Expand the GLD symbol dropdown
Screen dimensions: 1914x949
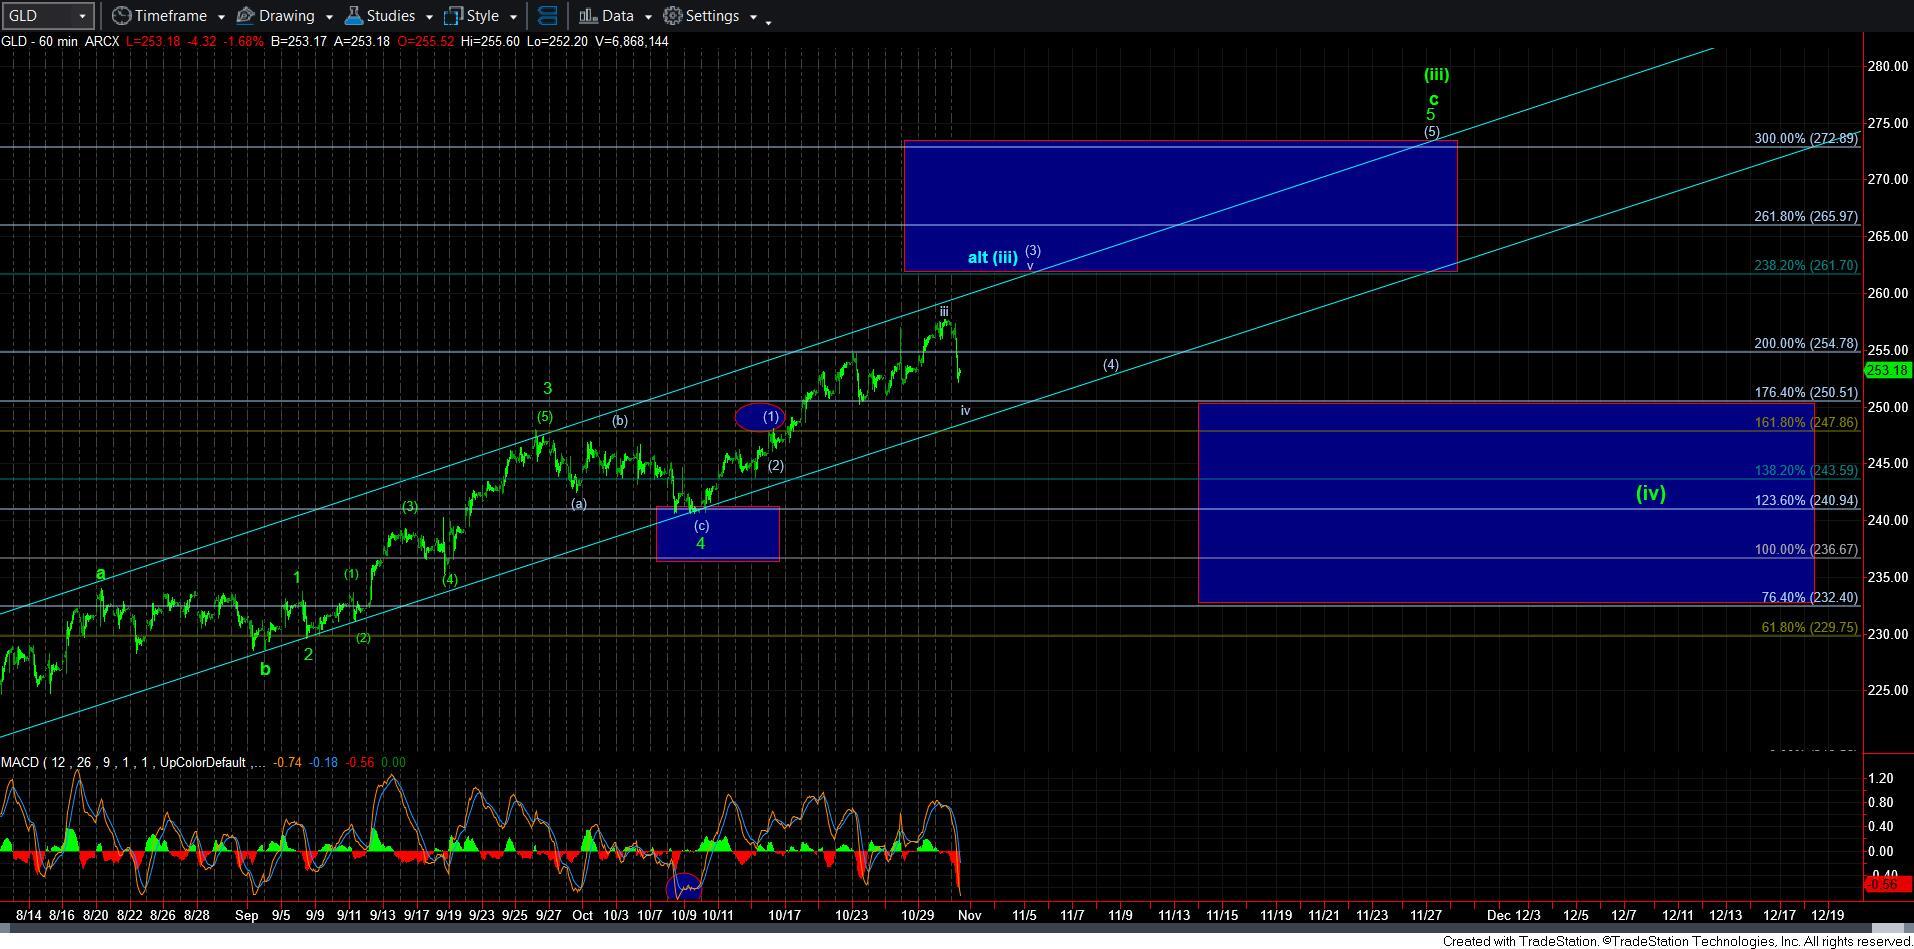point(82,17)
